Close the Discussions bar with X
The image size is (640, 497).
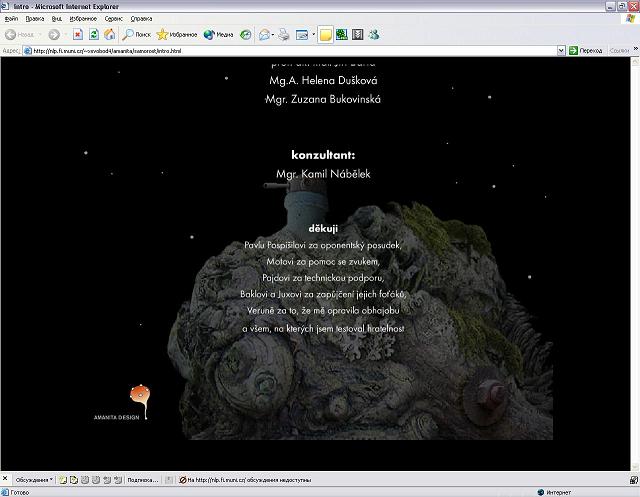pyautogui.click(x=5, y=479)
